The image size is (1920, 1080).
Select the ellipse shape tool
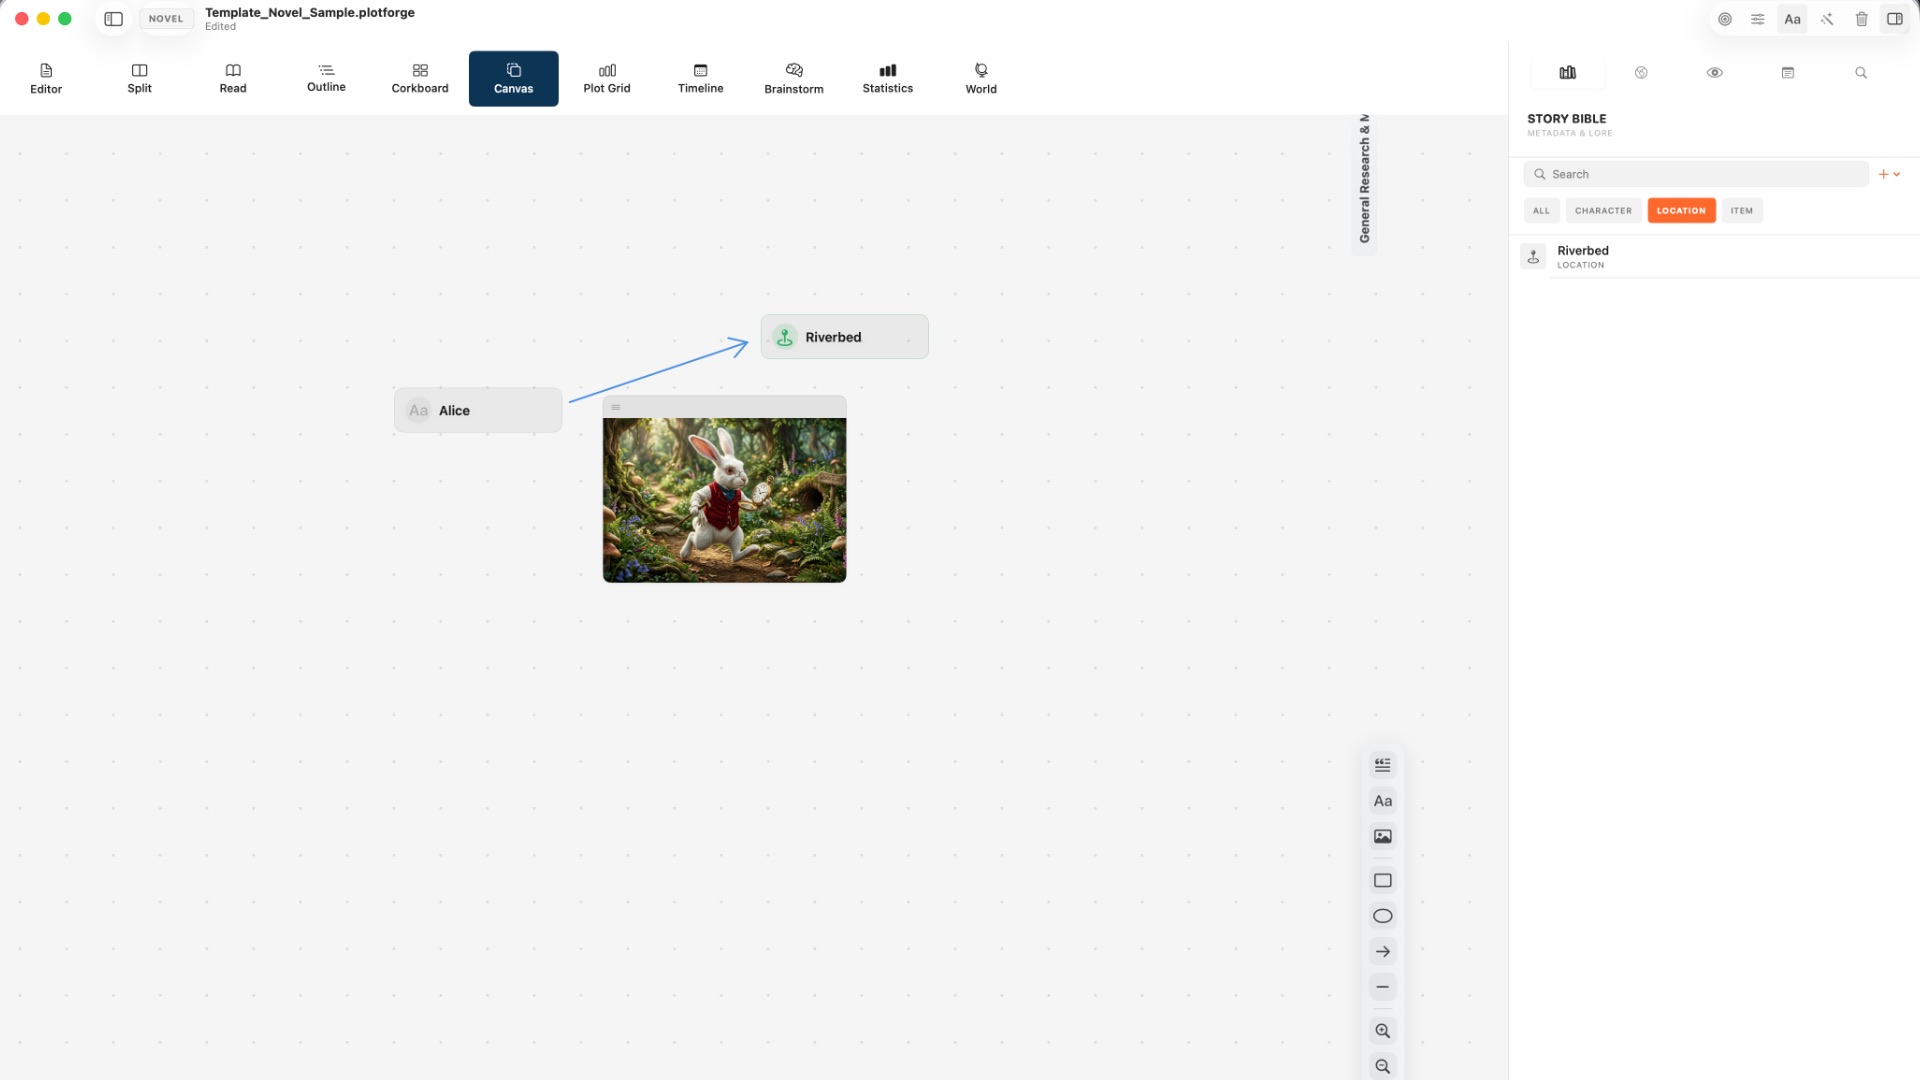coord(1383,916)
